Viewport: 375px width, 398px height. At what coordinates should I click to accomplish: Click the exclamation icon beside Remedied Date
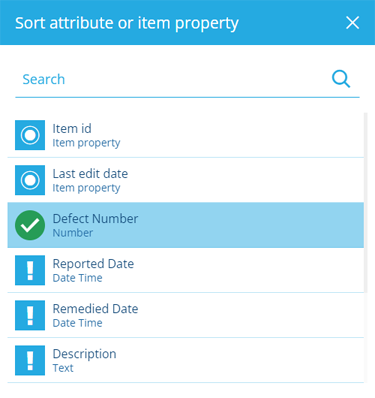click(x=30, y=315)
